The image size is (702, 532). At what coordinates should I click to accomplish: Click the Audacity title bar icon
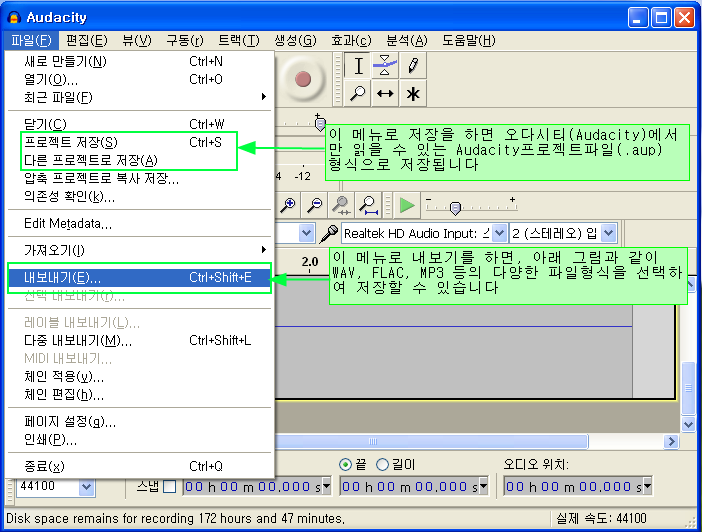click(x=14, y=17)
